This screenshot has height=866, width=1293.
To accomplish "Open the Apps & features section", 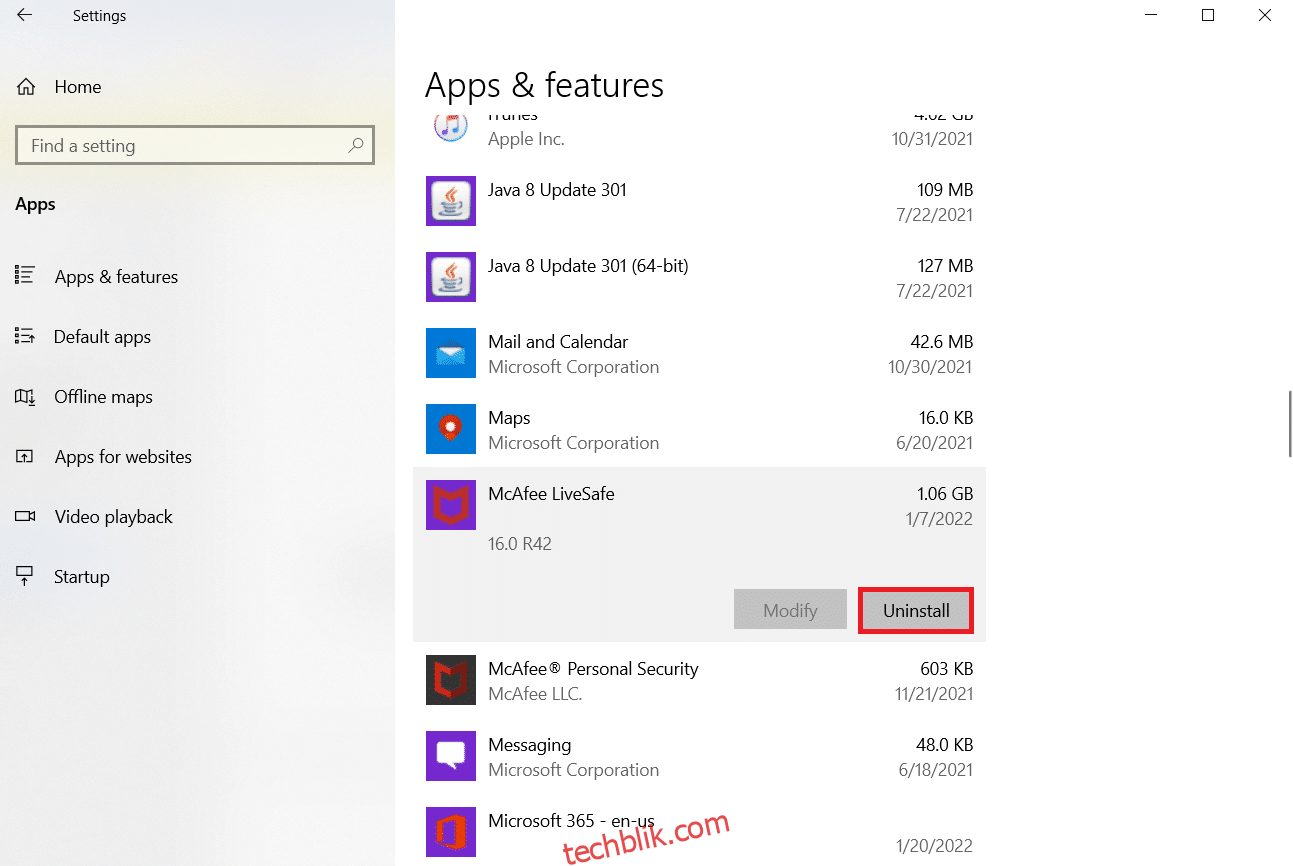I will click(x=116, y=277).
